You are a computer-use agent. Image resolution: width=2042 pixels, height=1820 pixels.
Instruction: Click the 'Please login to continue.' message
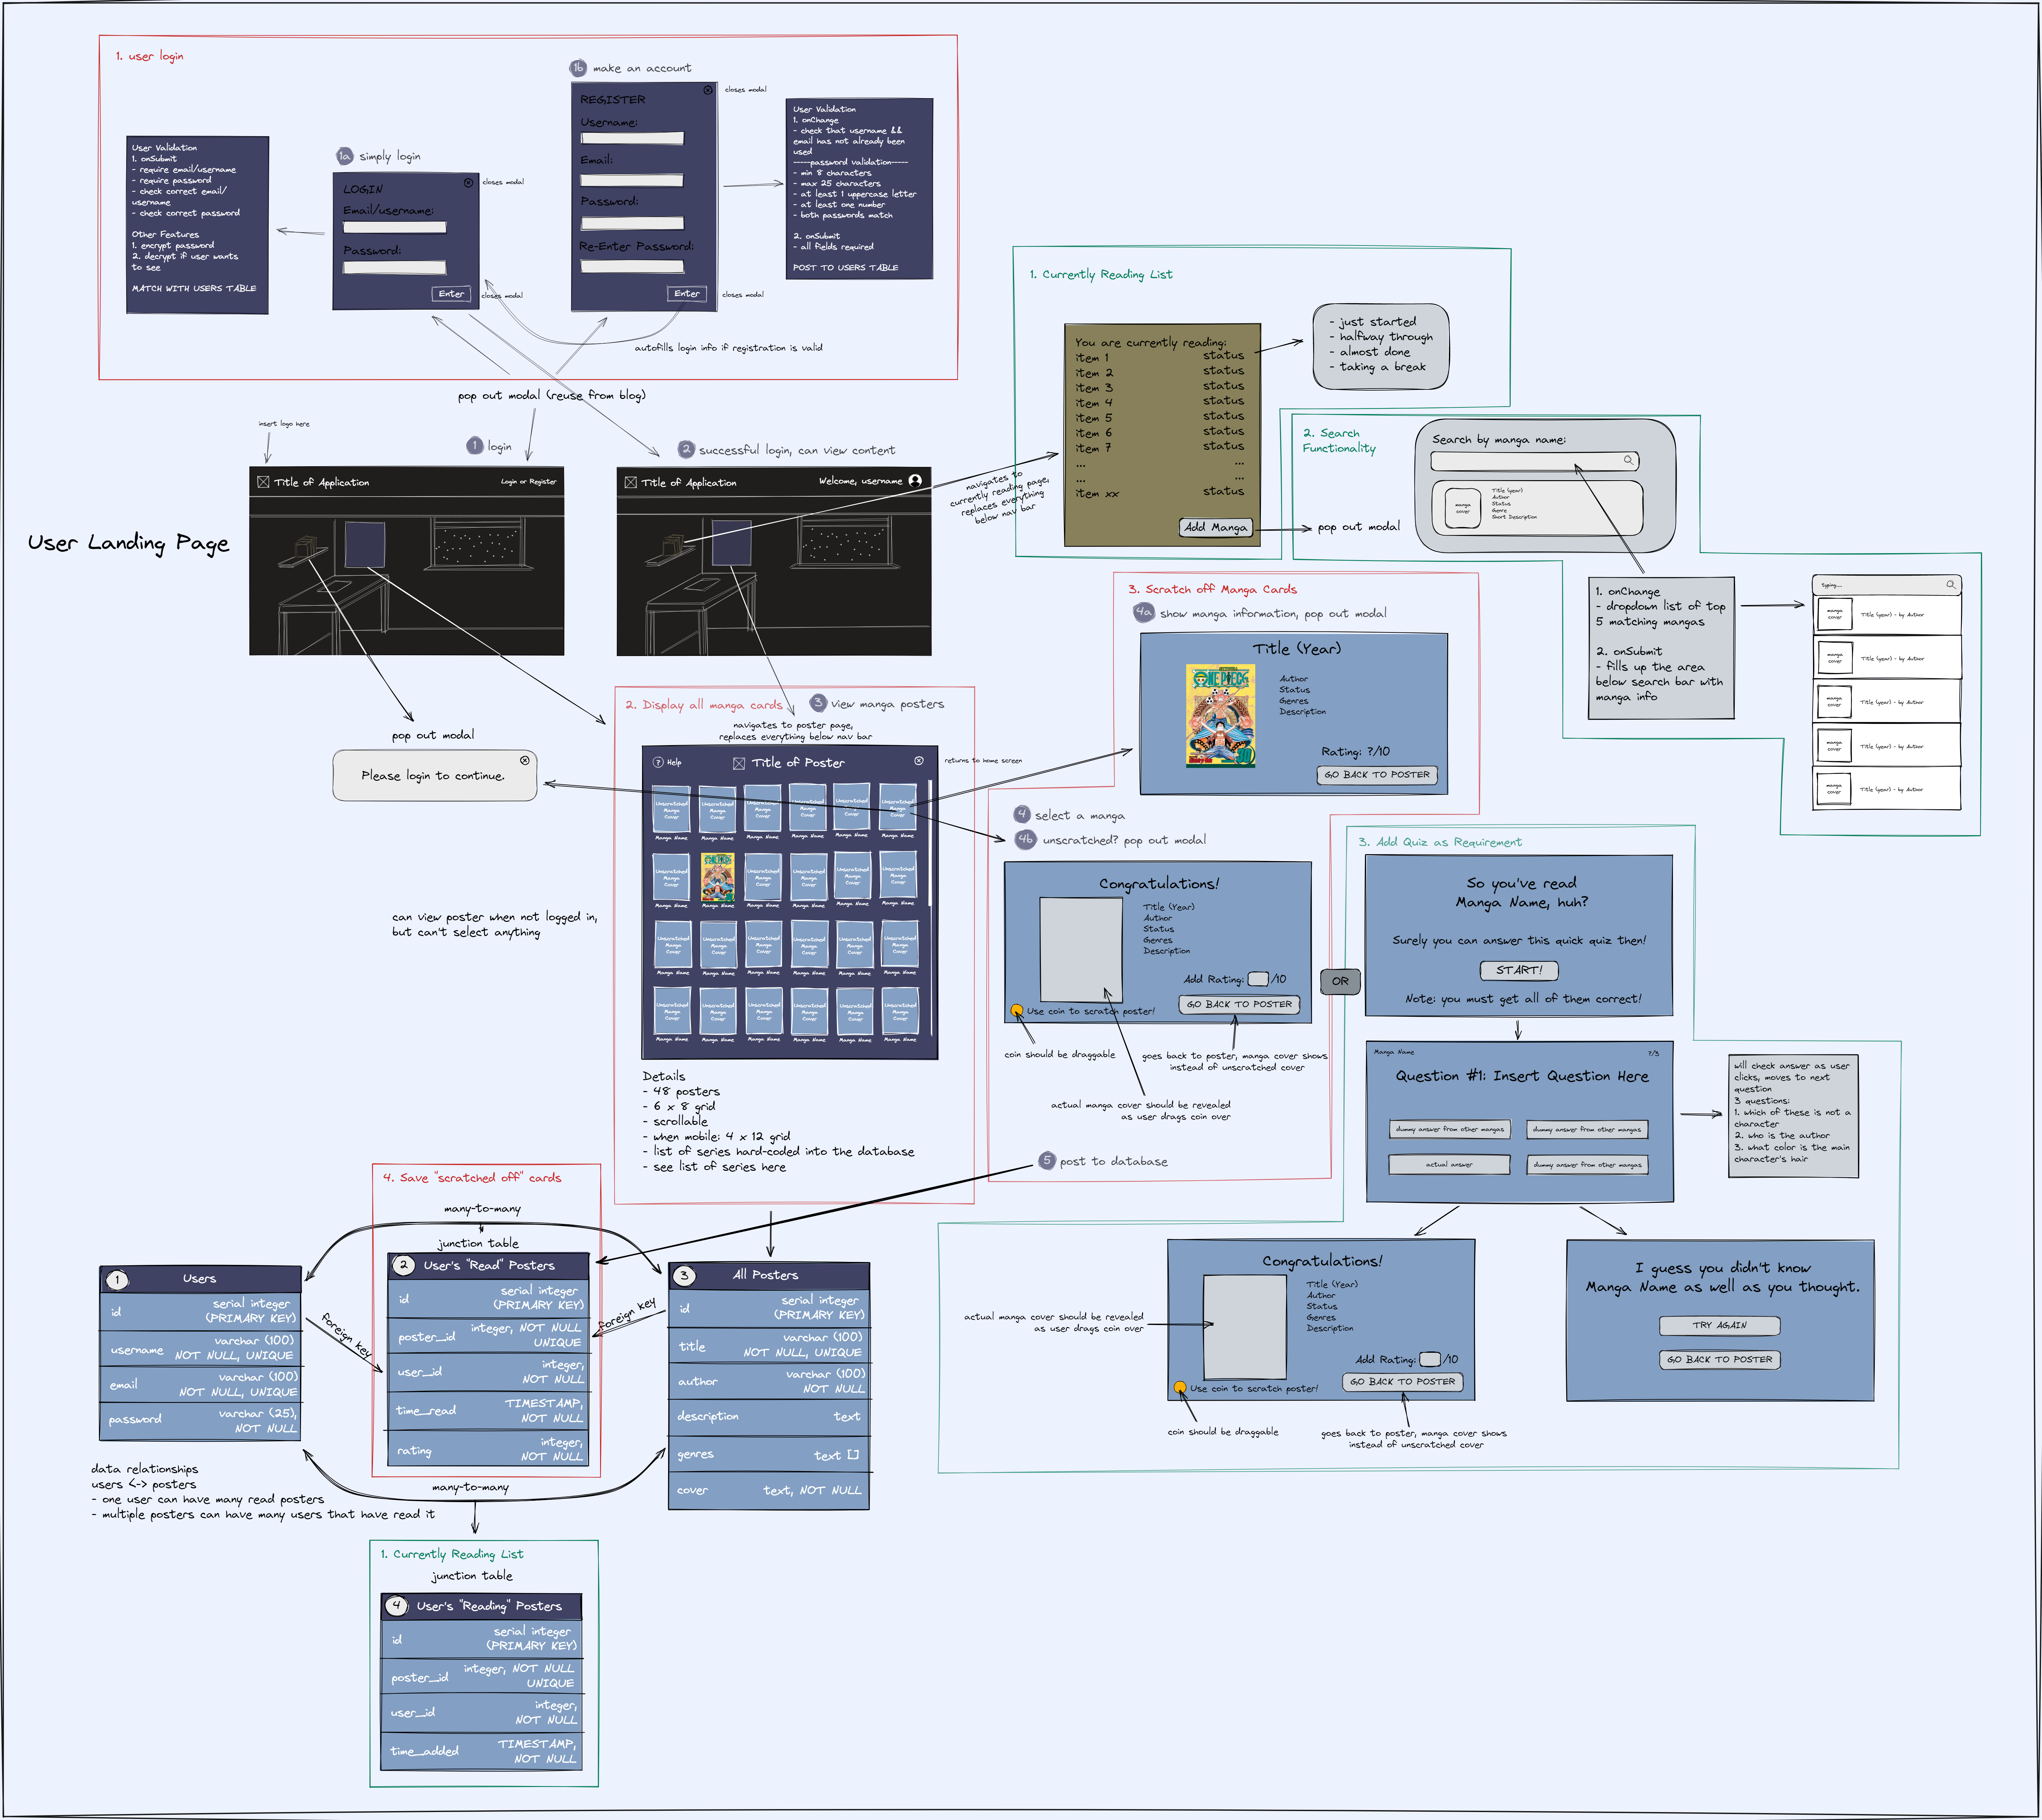tap(433, 776)
